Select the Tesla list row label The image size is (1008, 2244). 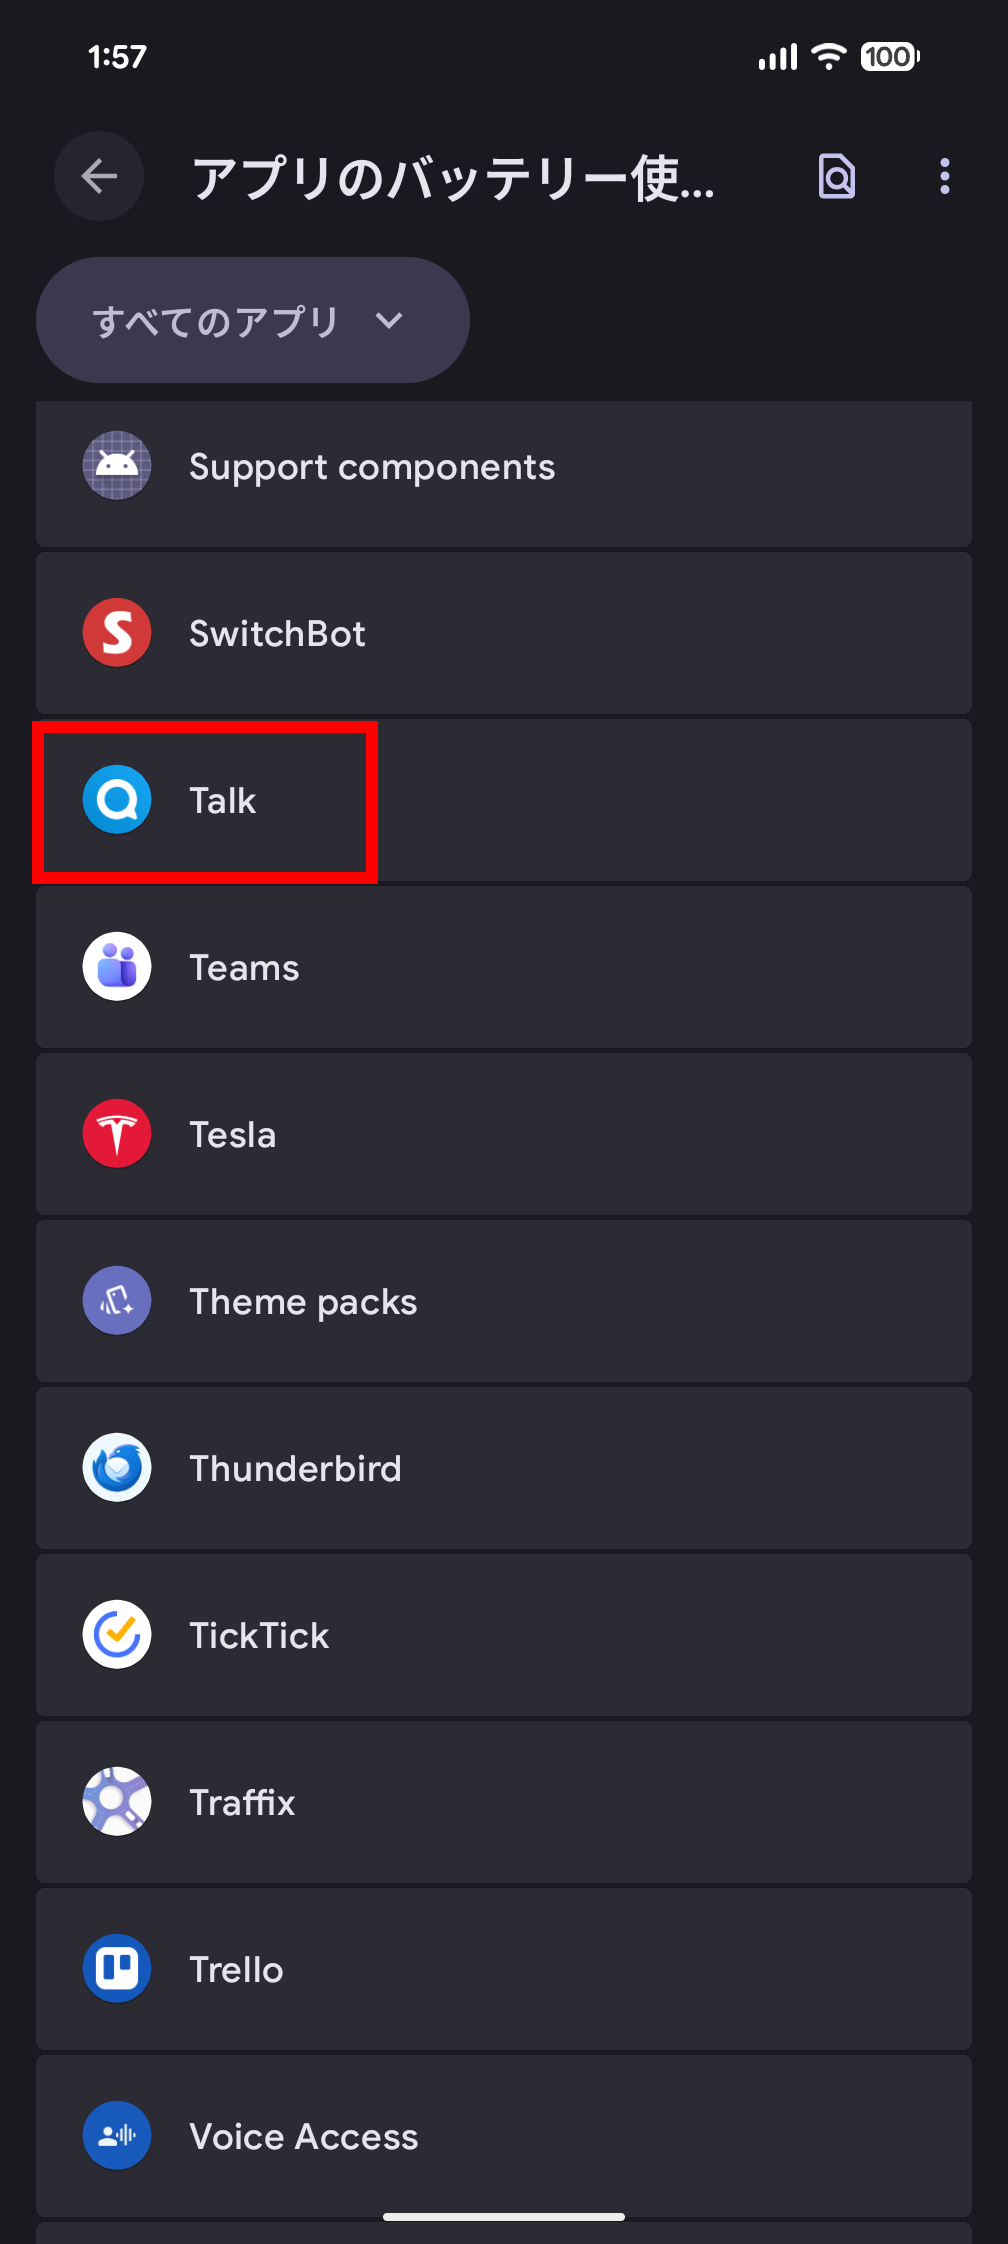233,1135
